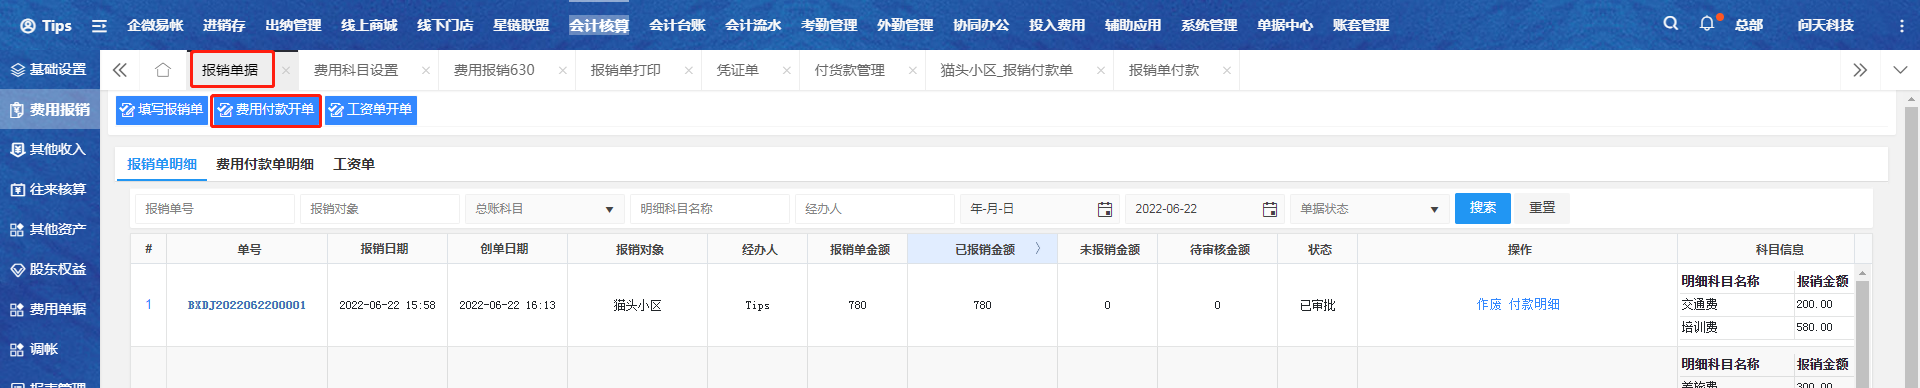Open 费用单据 in the sidebar
The width and height of the screenshot is (1920, 388).
(x=50, y=309)
